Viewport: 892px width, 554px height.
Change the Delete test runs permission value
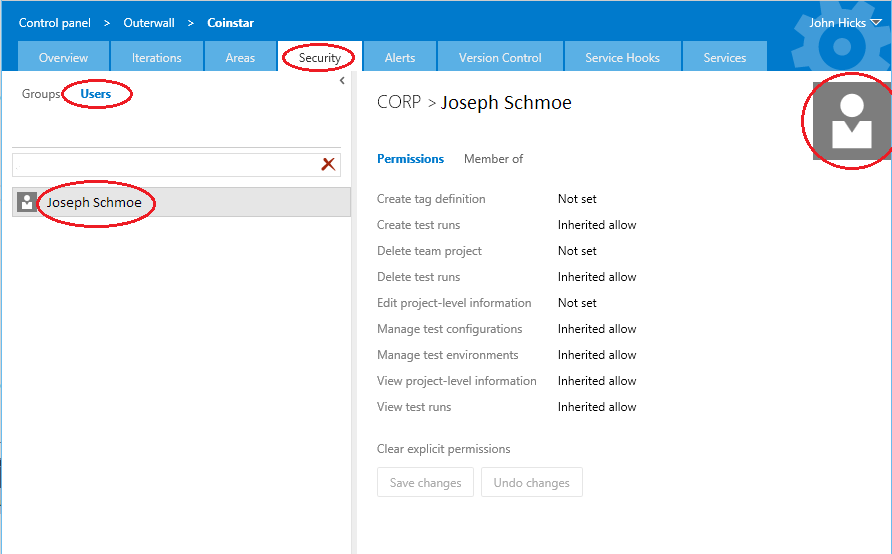coord(597,277)
